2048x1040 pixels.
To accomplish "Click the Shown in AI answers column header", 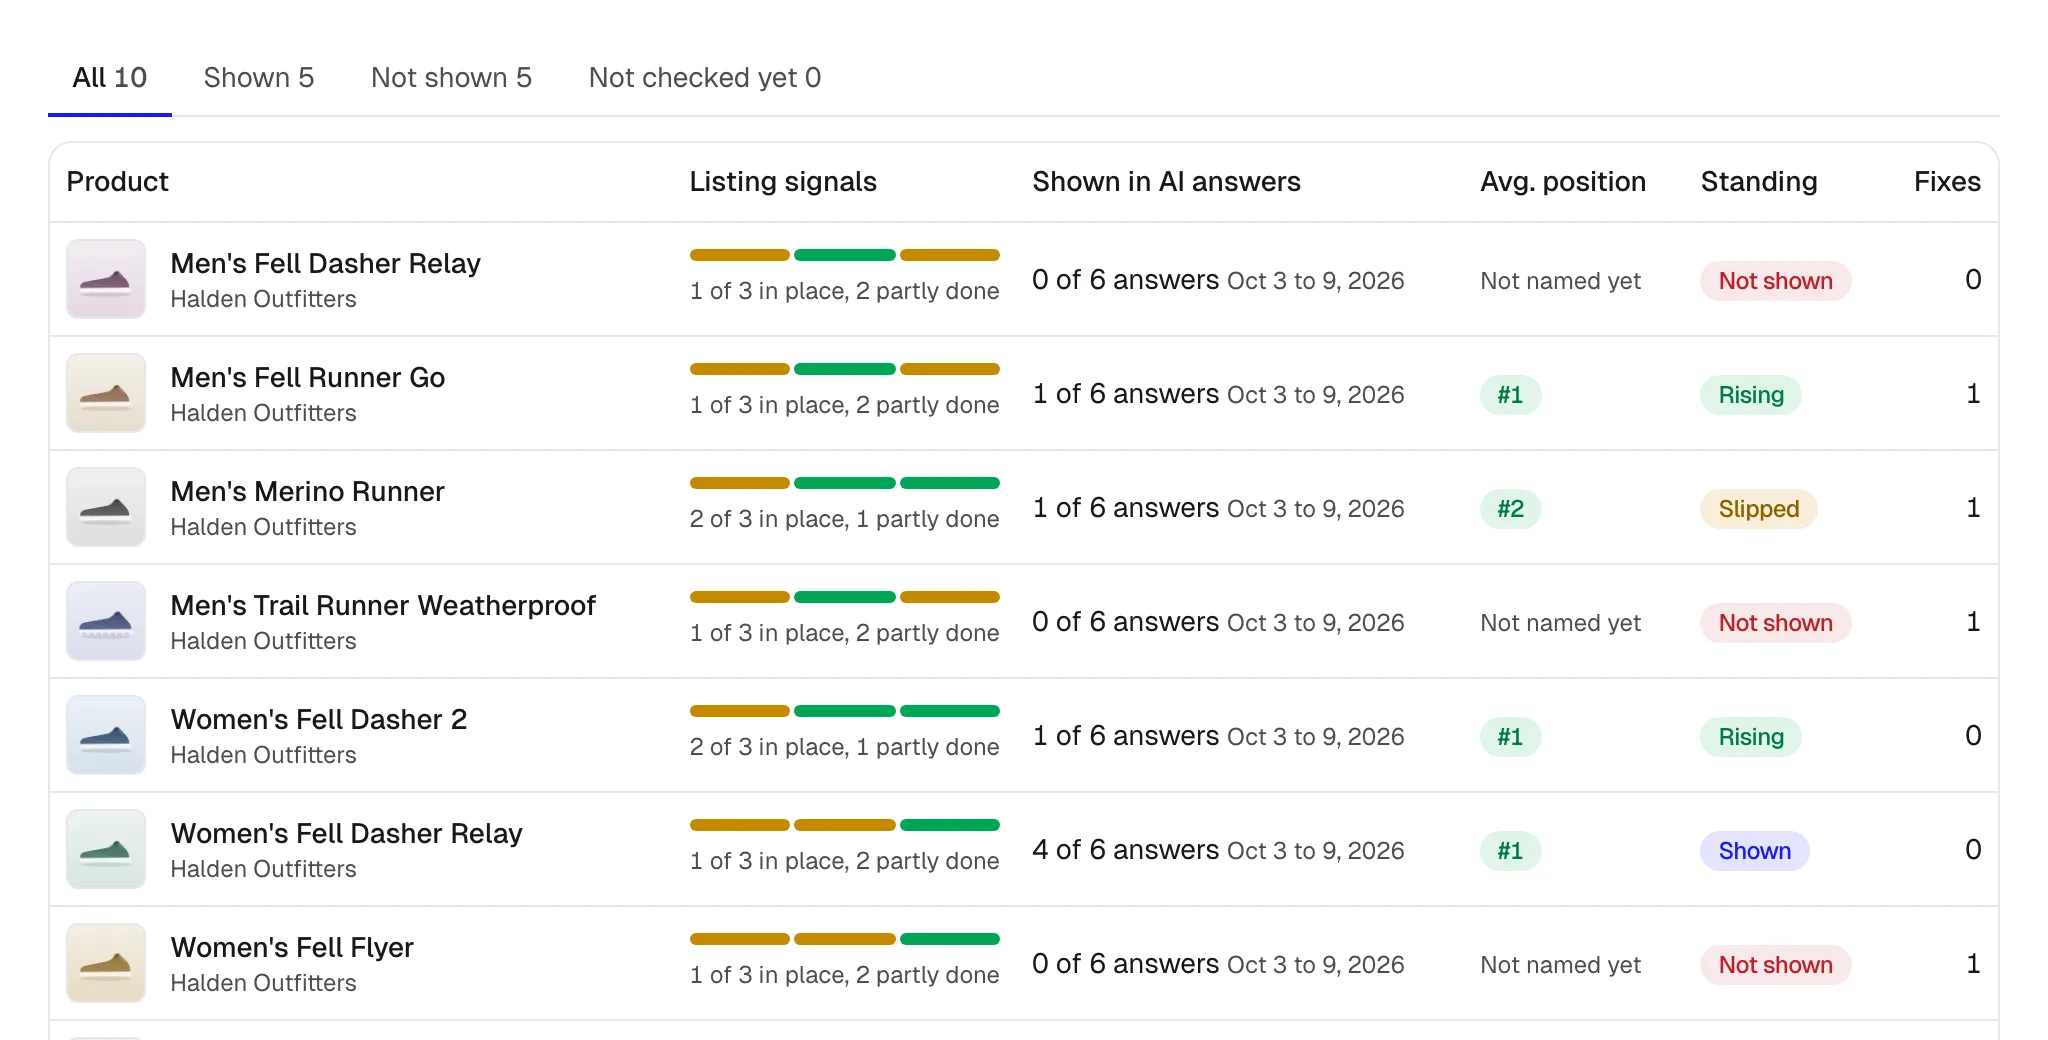I will (1166, 182).
